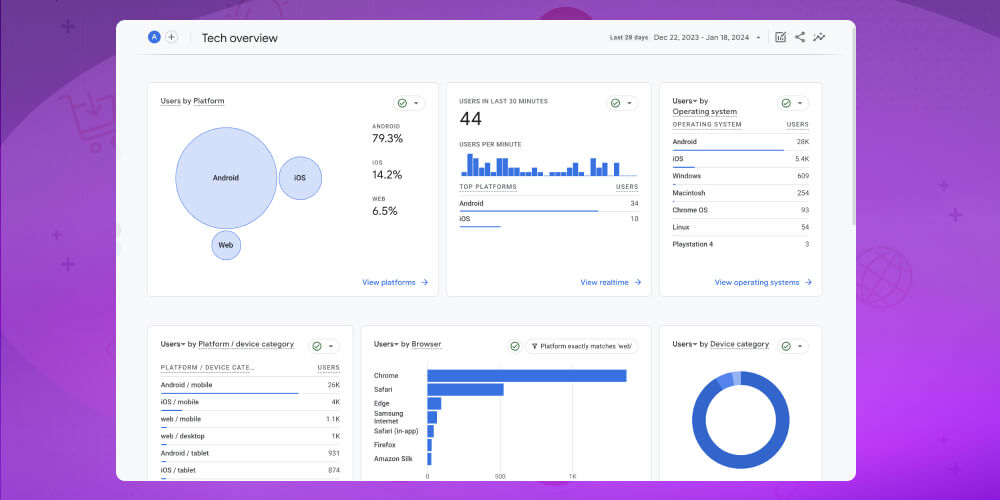Click the 'Operating system' dimension label
The height and width of the screenshot is (500, 1000).
[705, 112]
